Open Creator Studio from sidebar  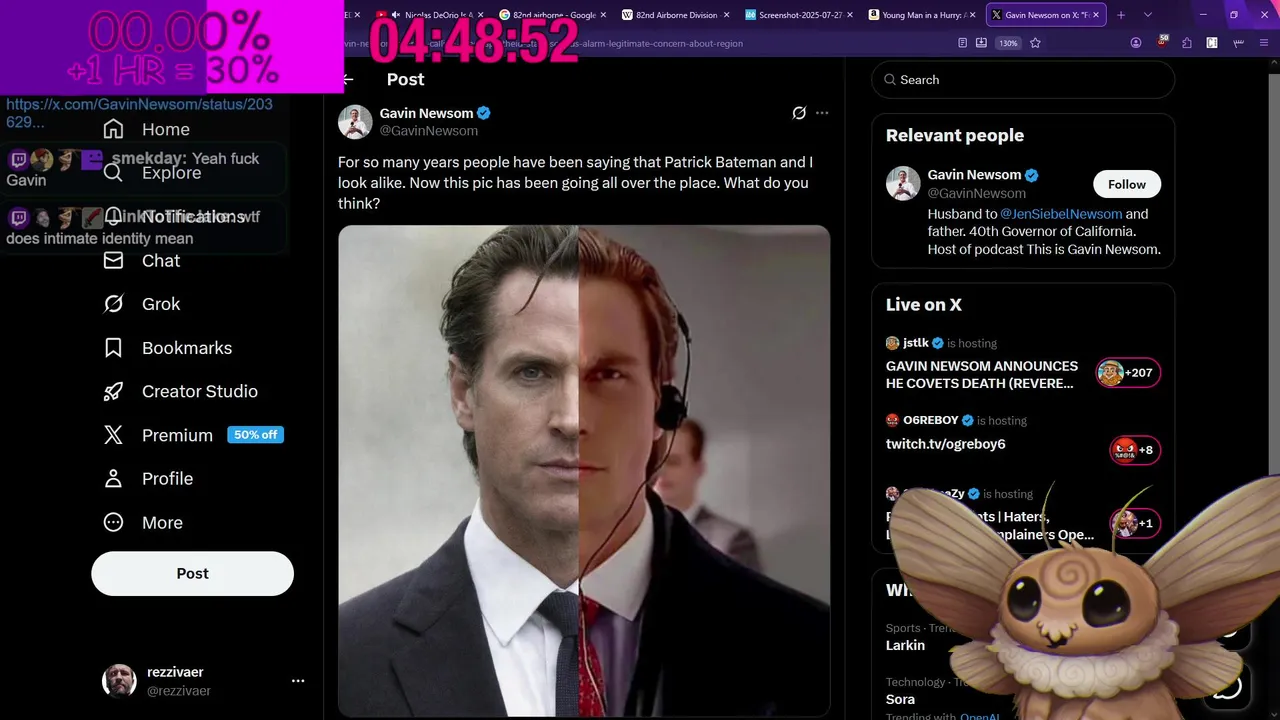pos(181,391)
